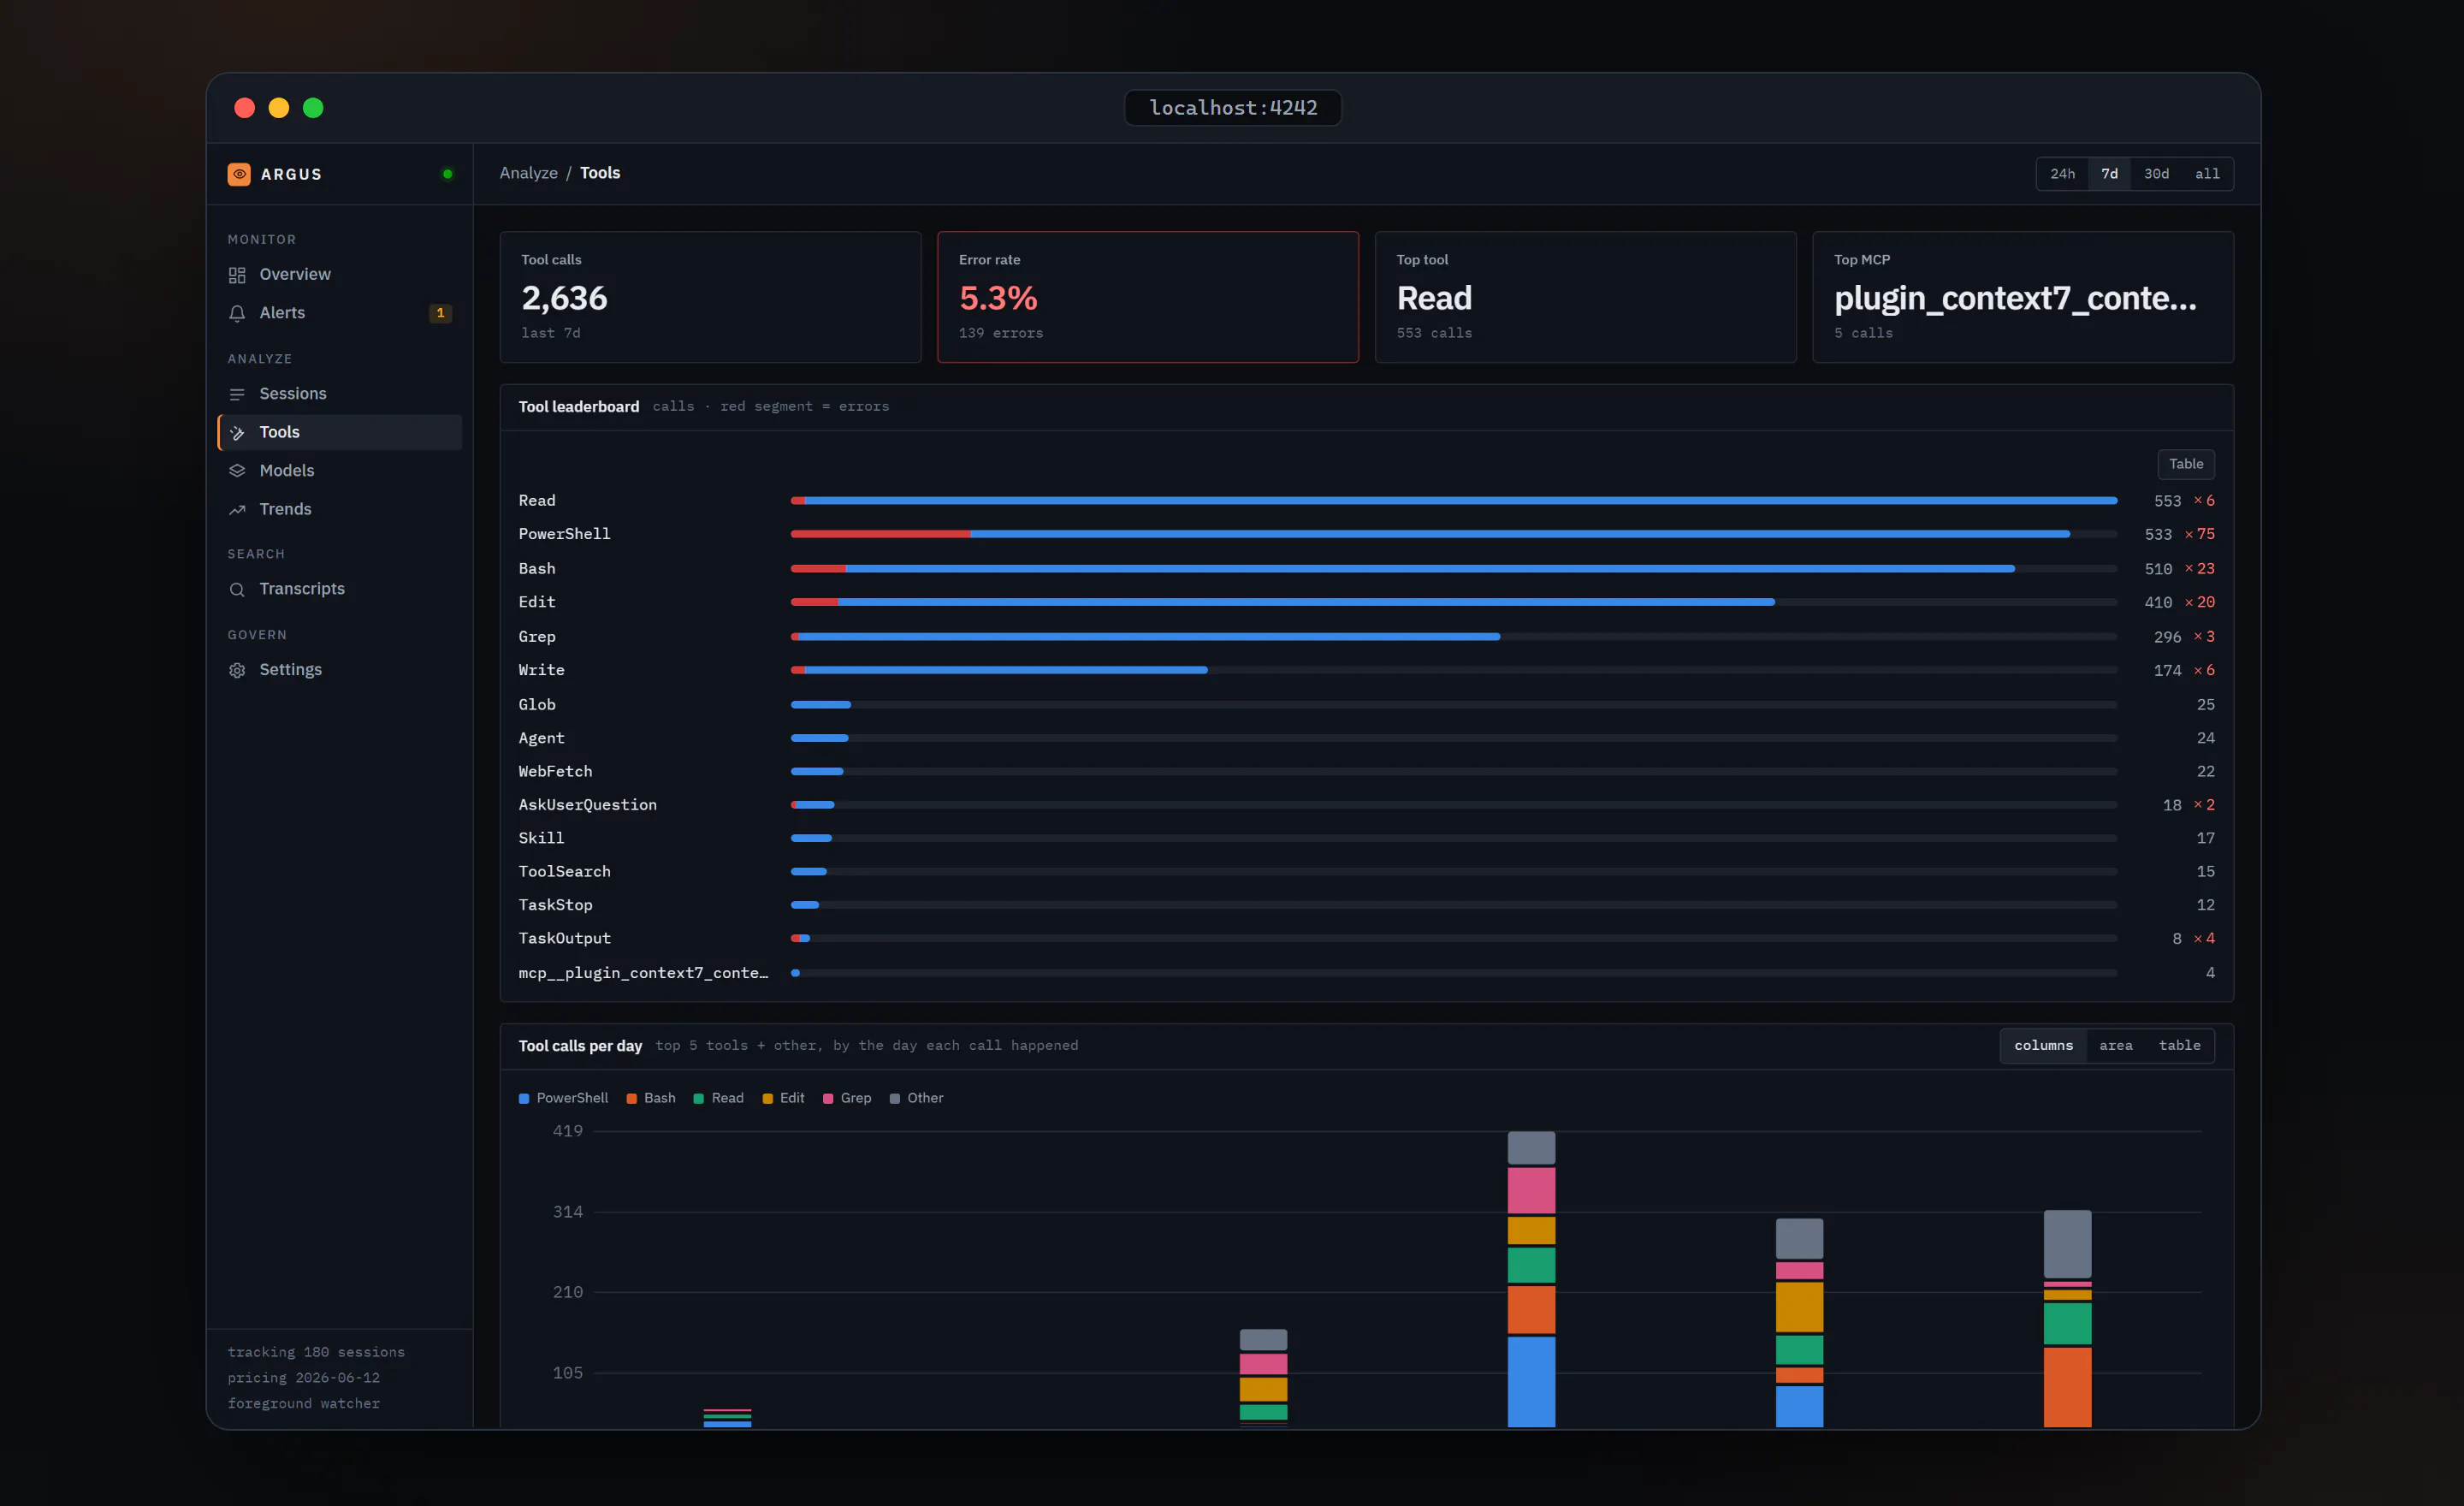Click the TaskStop tool name
The image size is (2464, 1506).
tap(555, 905)
